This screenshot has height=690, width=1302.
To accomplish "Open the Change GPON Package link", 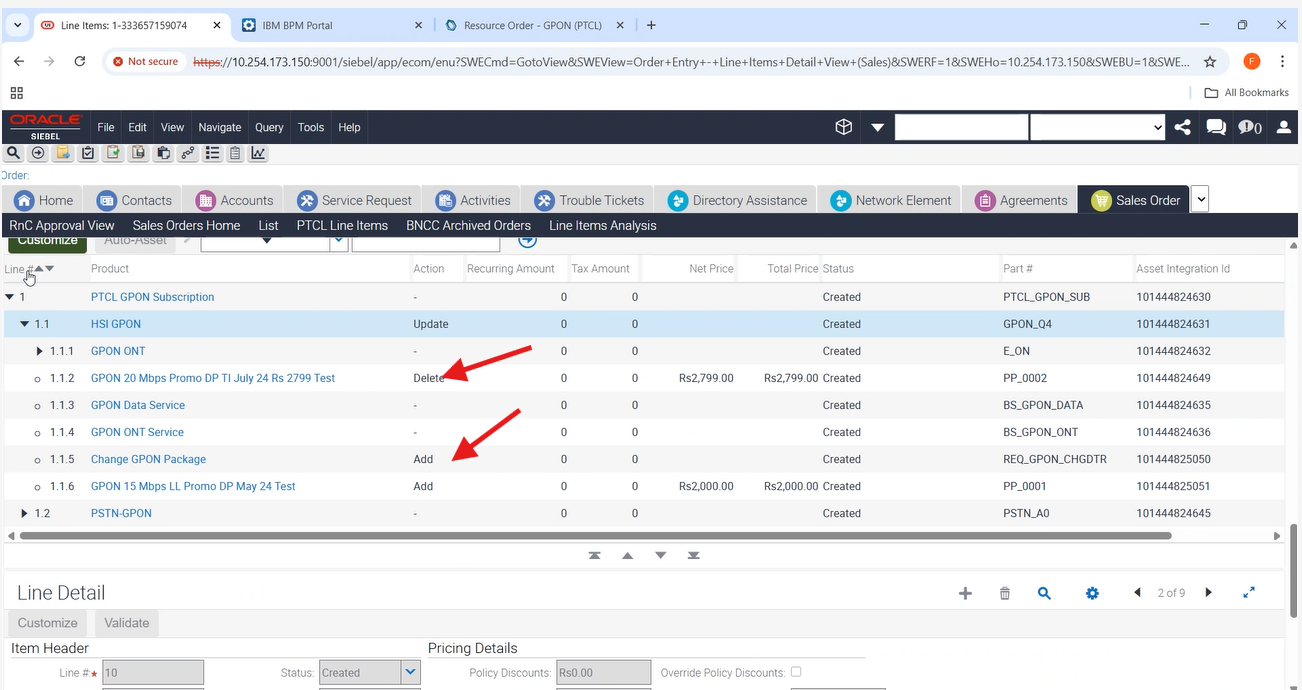I will click(x=148, y=459).
